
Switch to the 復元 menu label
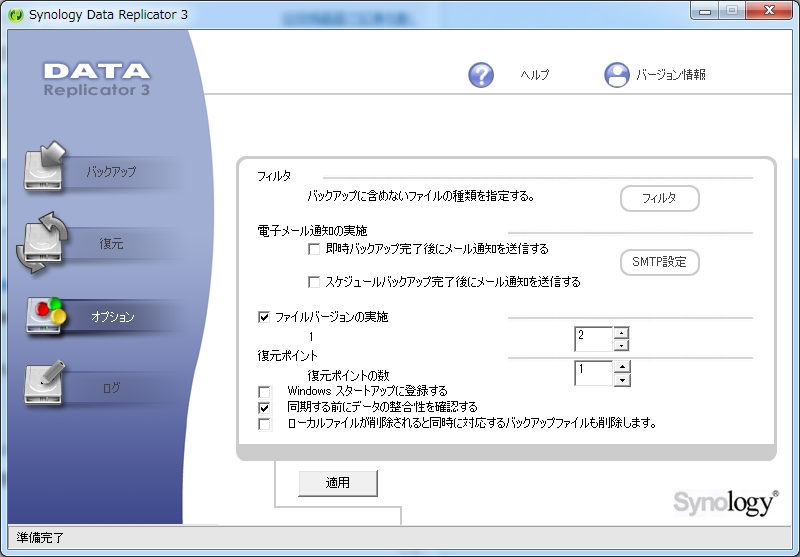[111, 243]
